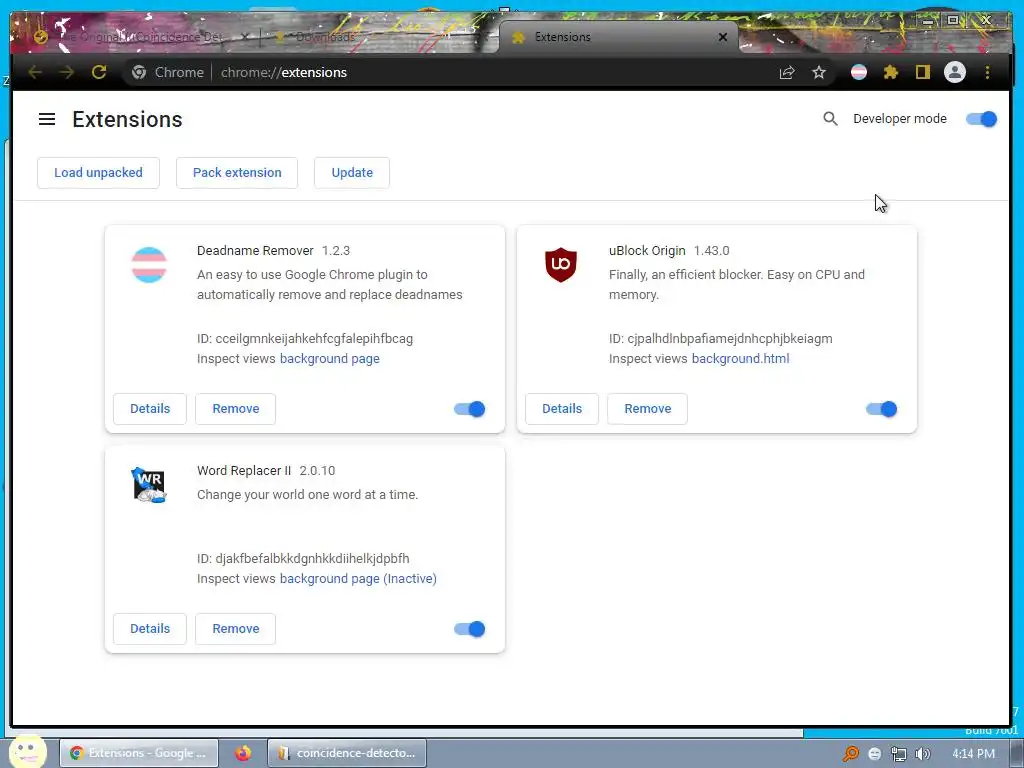Disable the Word Replacer II toggle
This screenshot has width=1024, height=768.
[470, 629]
